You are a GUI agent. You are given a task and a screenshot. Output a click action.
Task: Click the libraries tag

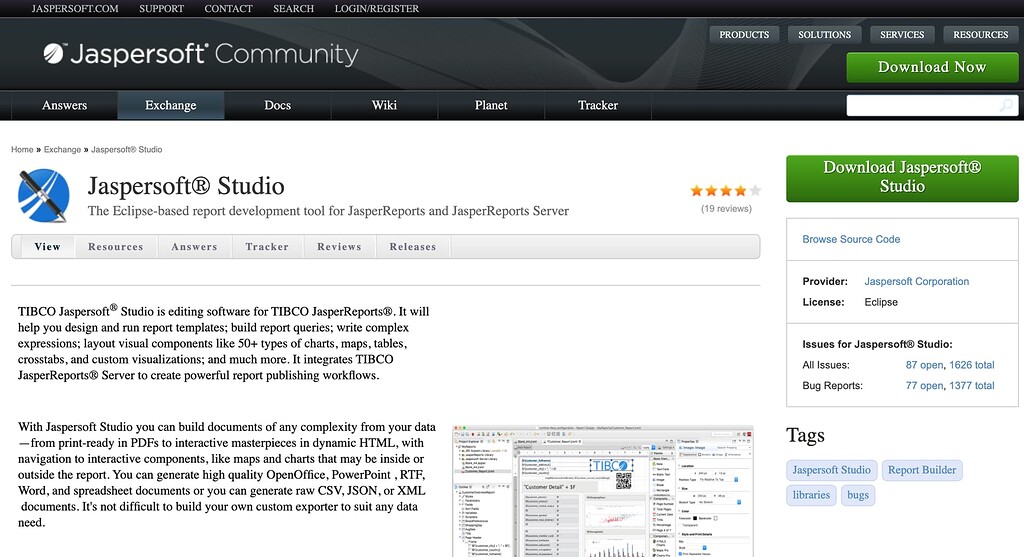pyautogui.click(x=811, y=495)
